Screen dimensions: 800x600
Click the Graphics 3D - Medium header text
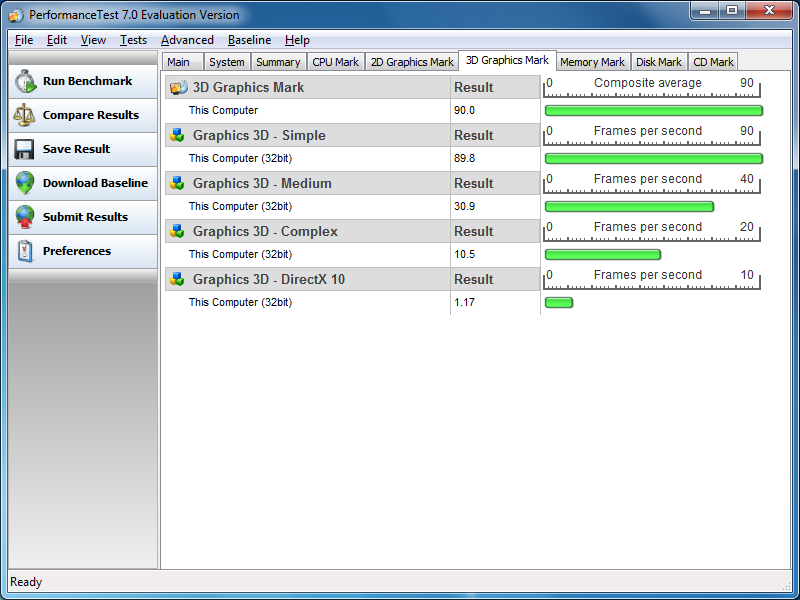pyautogui.click(x=262, y=184)
